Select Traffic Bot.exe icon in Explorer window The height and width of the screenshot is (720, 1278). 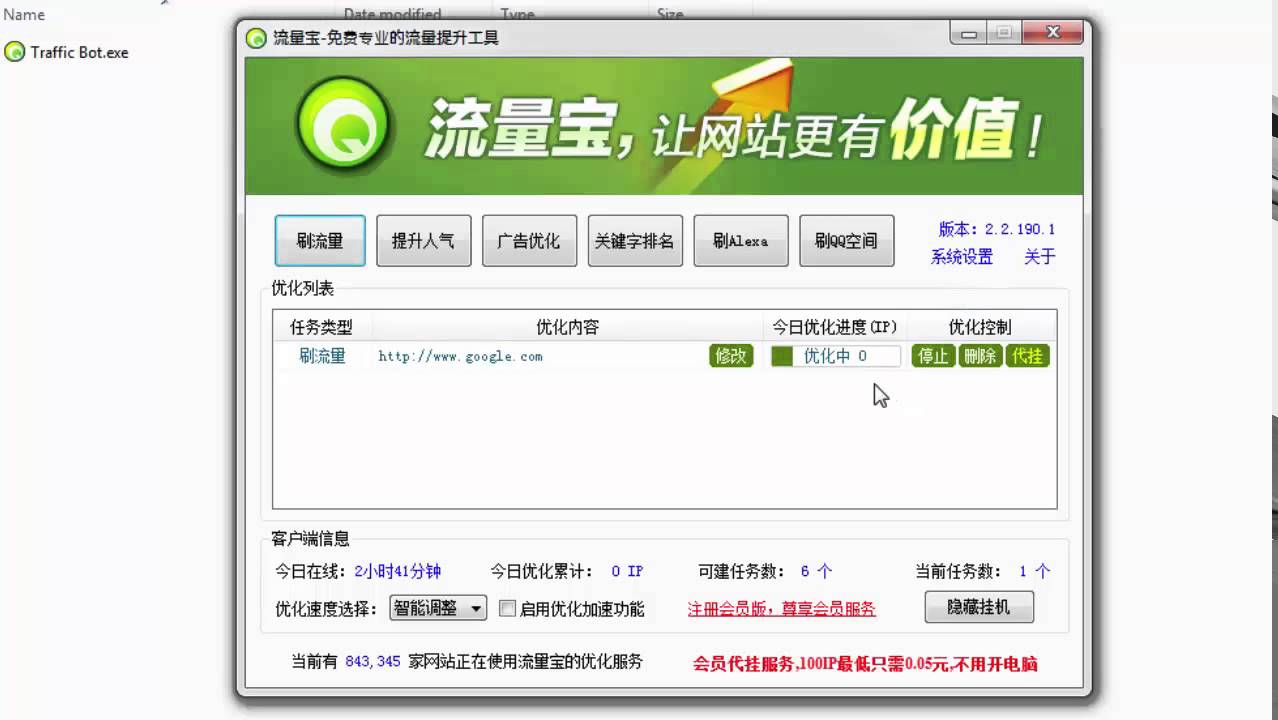15,52
